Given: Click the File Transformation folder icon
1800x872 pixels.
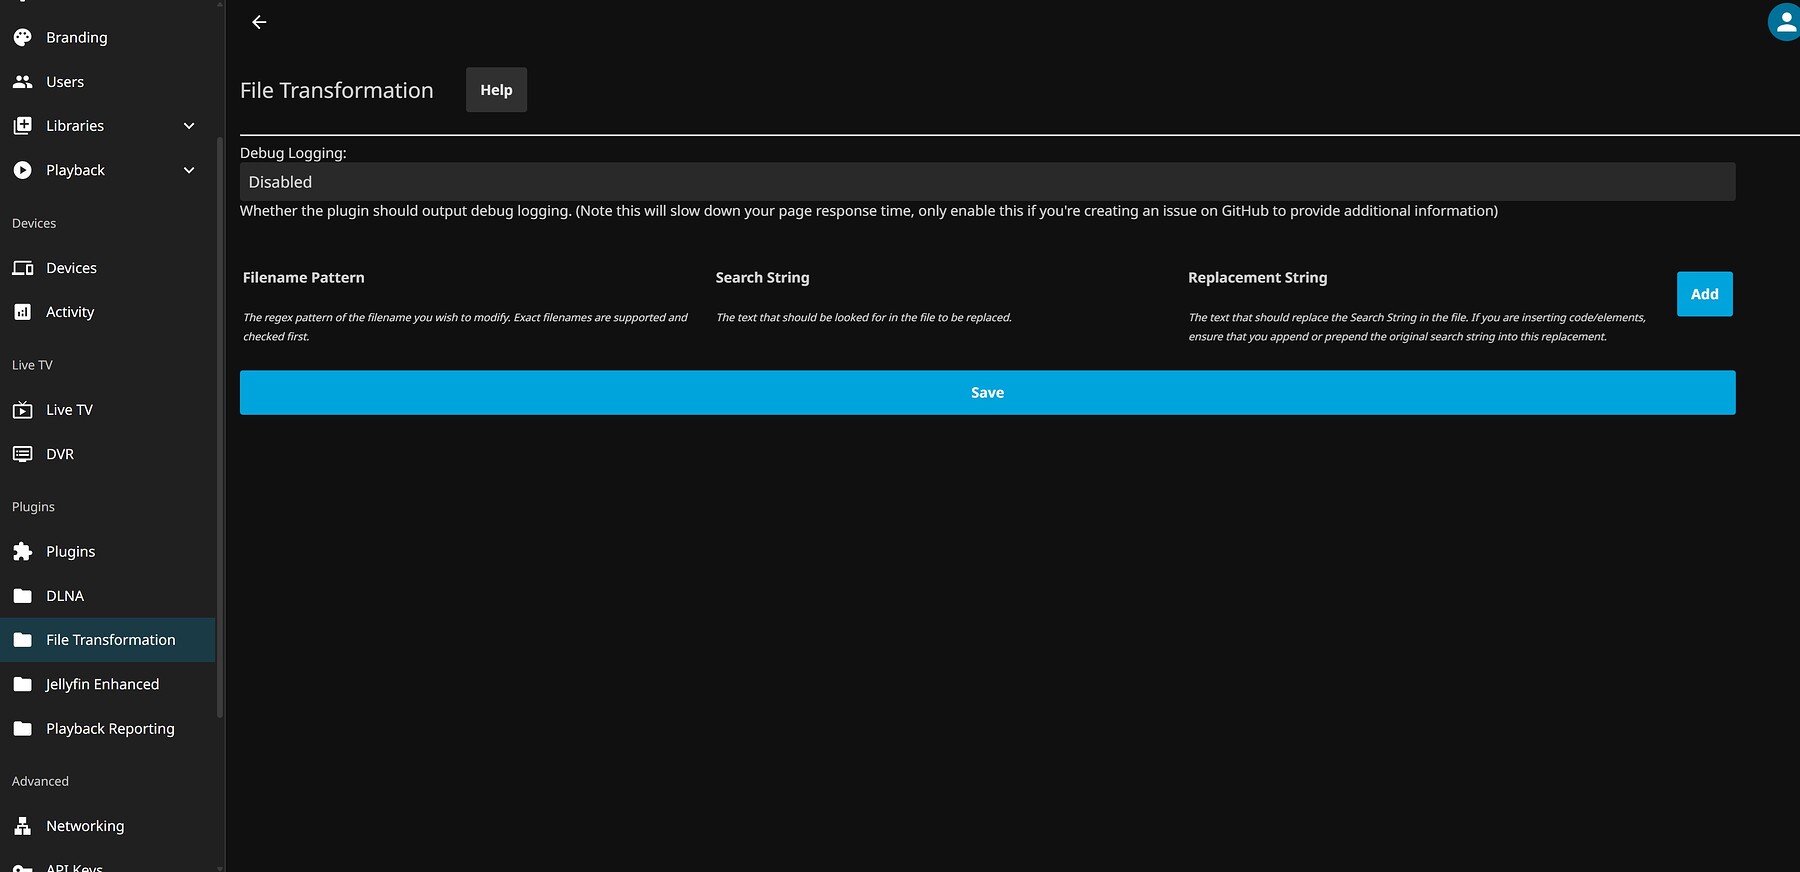Looking at the screenshot, I should [22, 640].
